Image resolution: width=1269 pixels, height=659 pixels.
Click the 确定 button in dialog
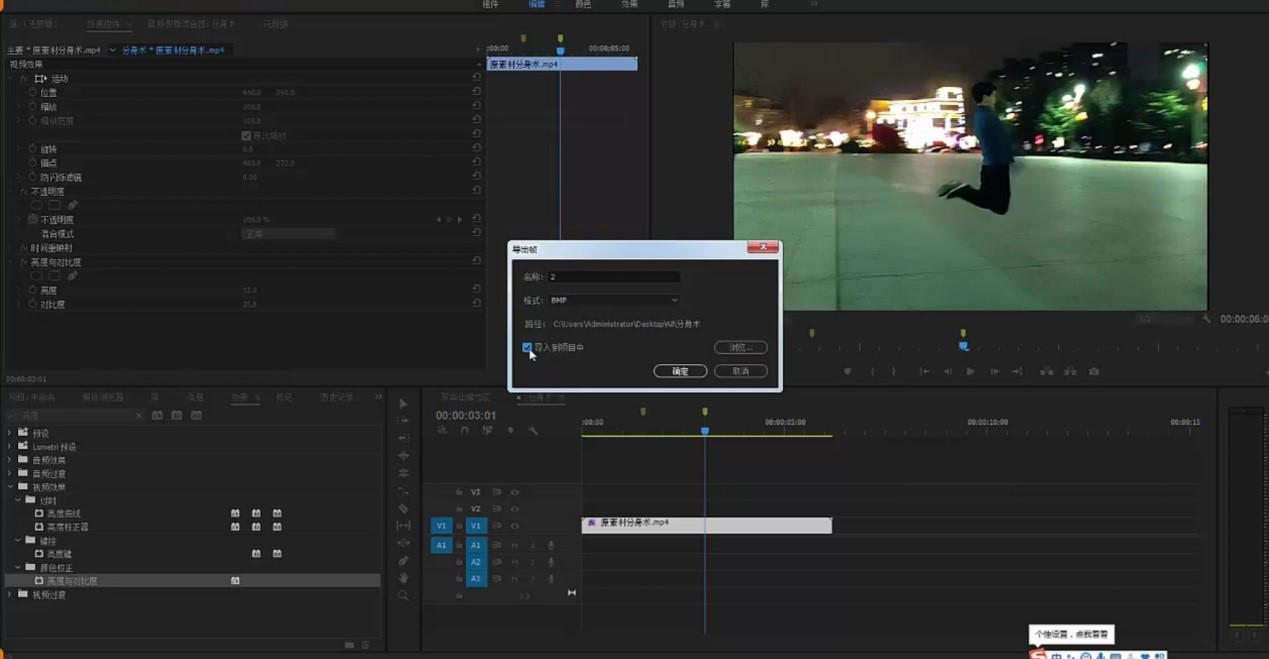pyautogui.click(x=680, y=371)
